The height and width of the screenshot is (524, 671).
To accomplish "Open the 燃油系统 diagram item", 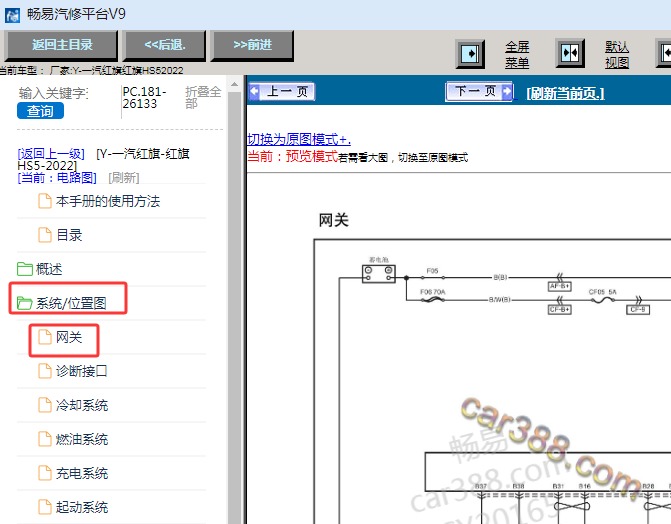I will click(x=82, y=439).
